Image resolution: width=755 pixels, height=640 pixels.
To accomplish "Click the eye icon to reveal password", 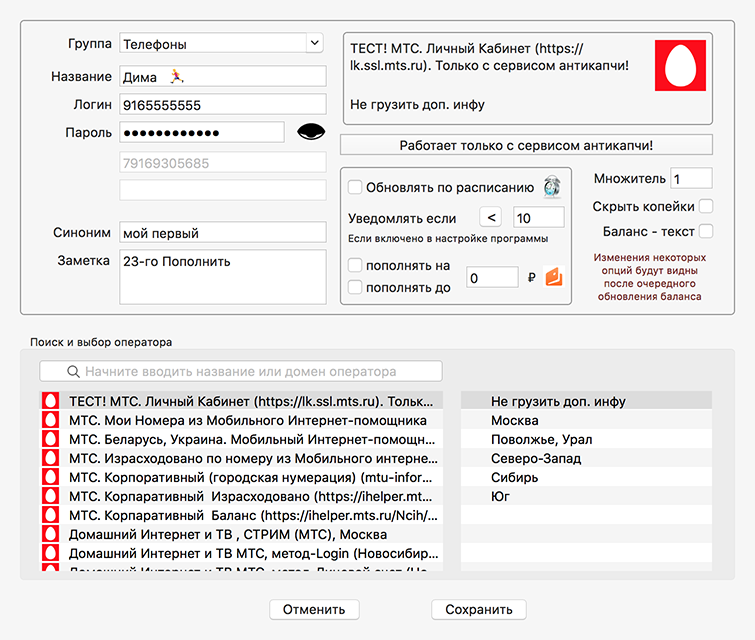I will pyautogui.click(x=312, y=132).
